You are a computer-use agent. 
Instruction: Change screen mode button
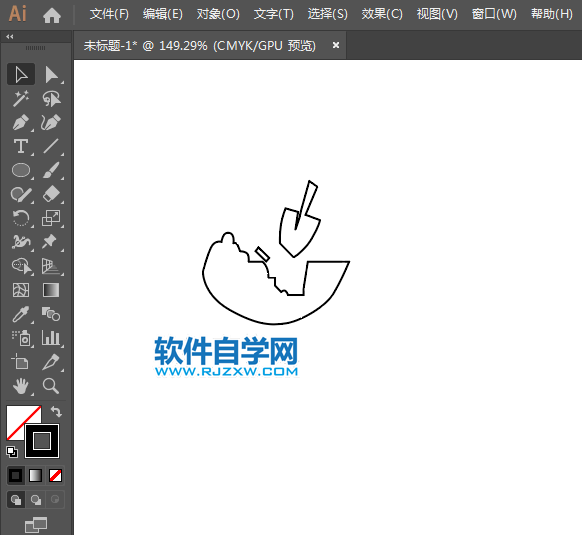coord(36,525)
